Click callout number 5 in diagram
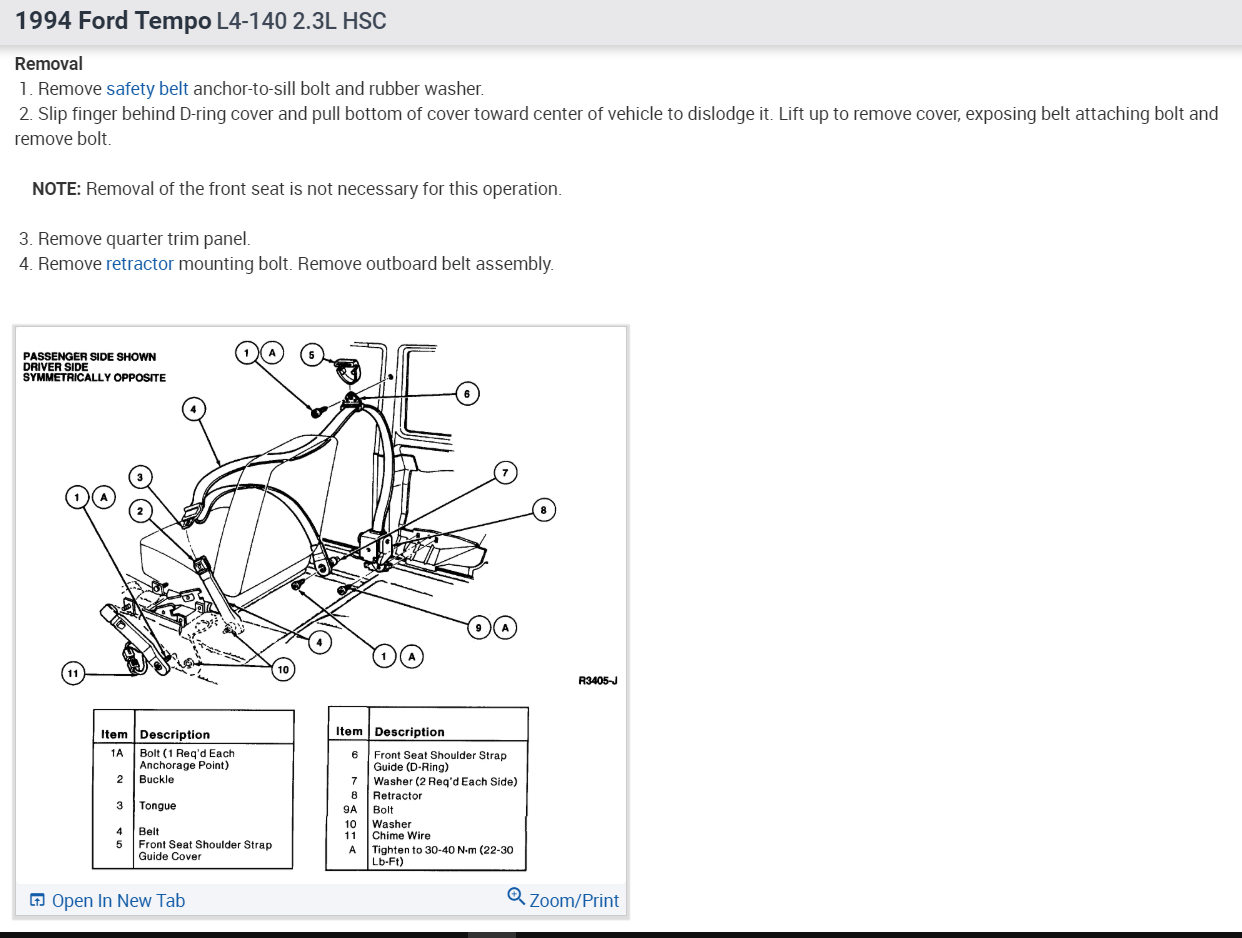The image size is (1242, 938). [312, 354]
